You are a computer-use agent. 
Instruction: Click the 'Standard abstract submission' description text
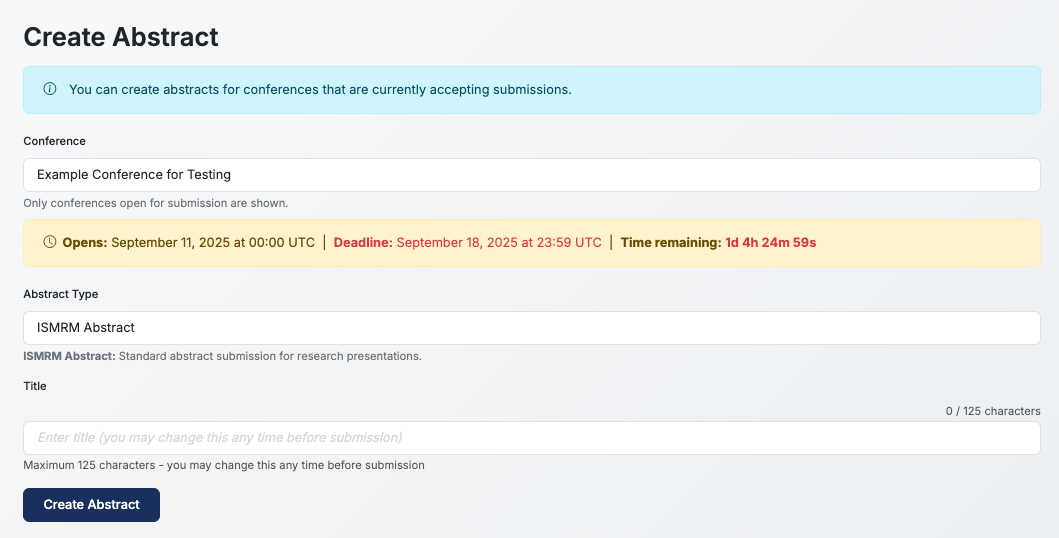point(270,356)
